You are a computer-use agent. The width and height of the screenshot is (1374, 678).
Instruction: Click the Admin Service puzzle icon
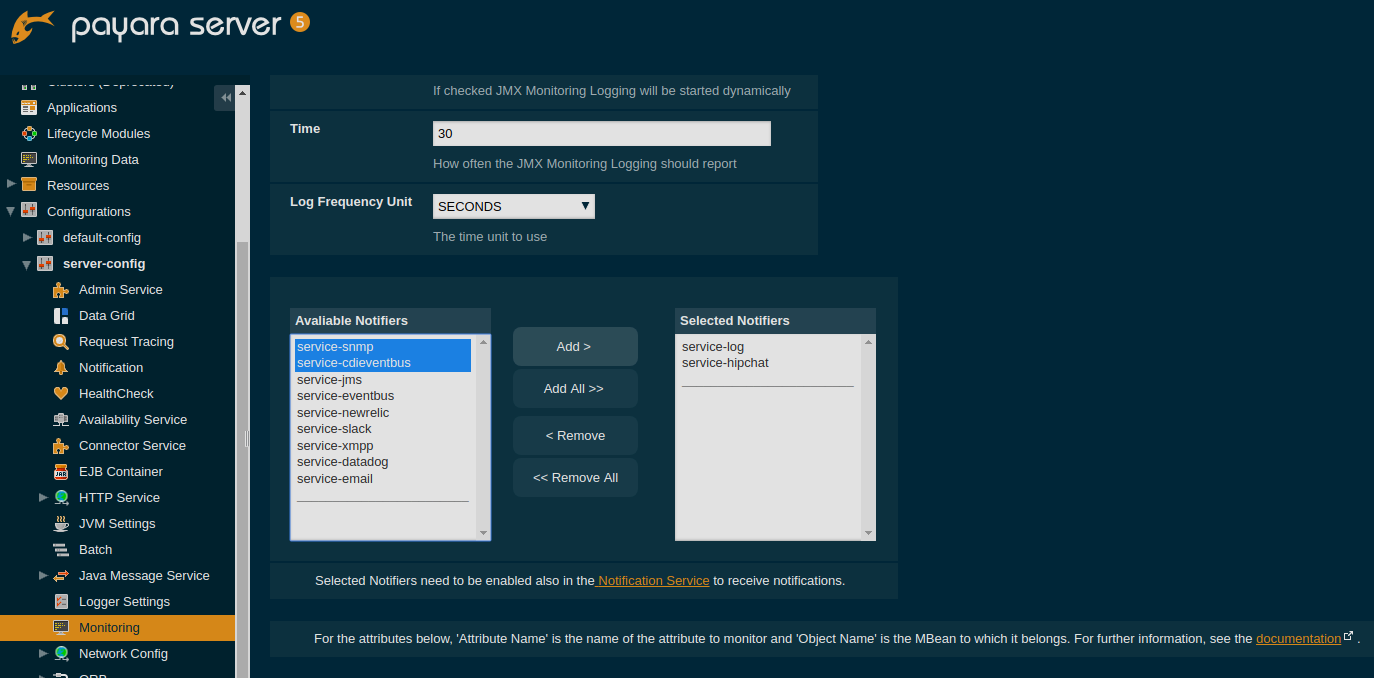(61, 290)
